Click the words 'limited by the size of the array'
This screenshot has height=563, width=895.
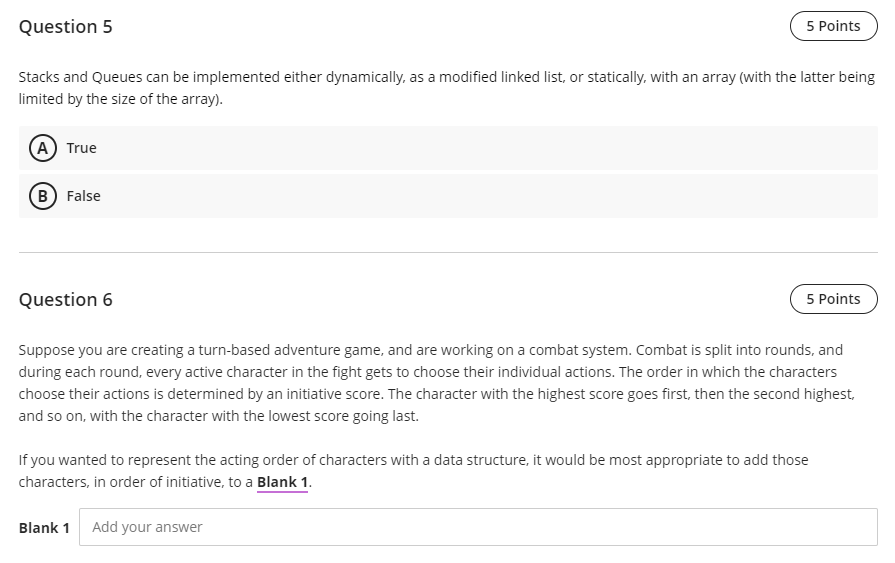pyautogui.click(x=118, y=99)
